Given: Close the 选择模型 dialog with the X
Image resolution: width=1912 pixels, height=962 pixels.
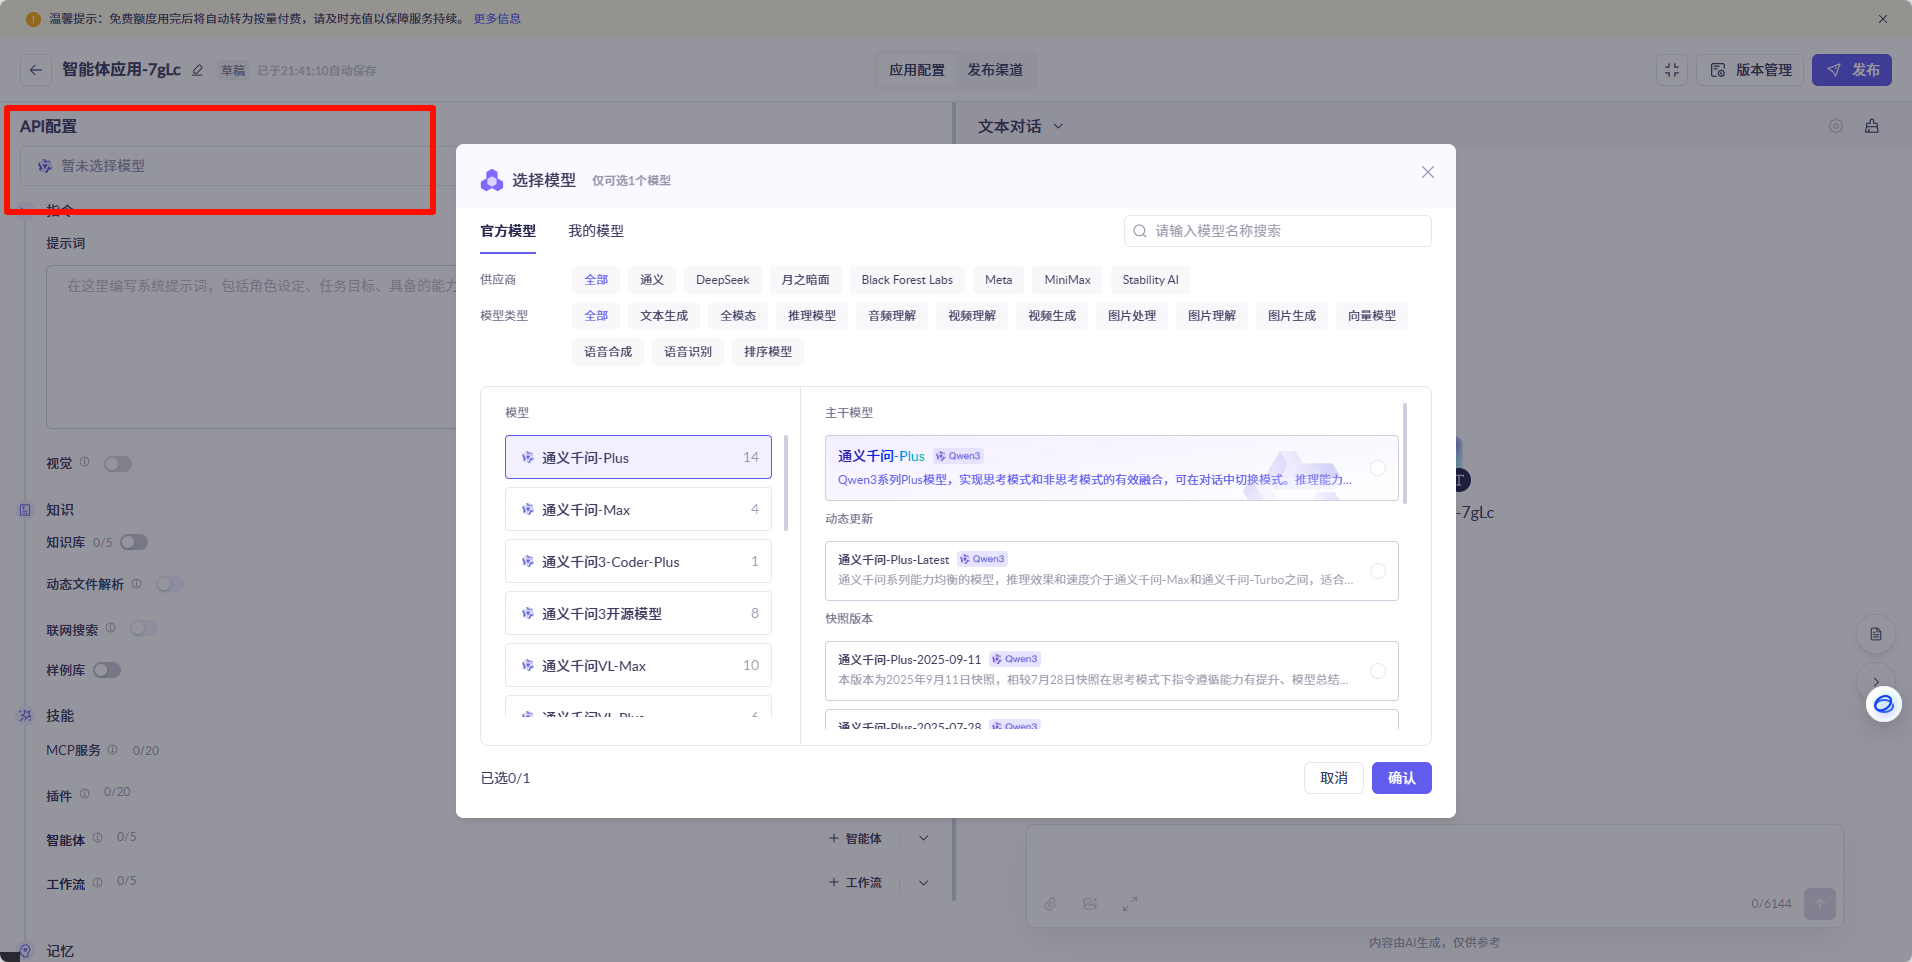Looking at the screenshot, I should (1428, 172).
